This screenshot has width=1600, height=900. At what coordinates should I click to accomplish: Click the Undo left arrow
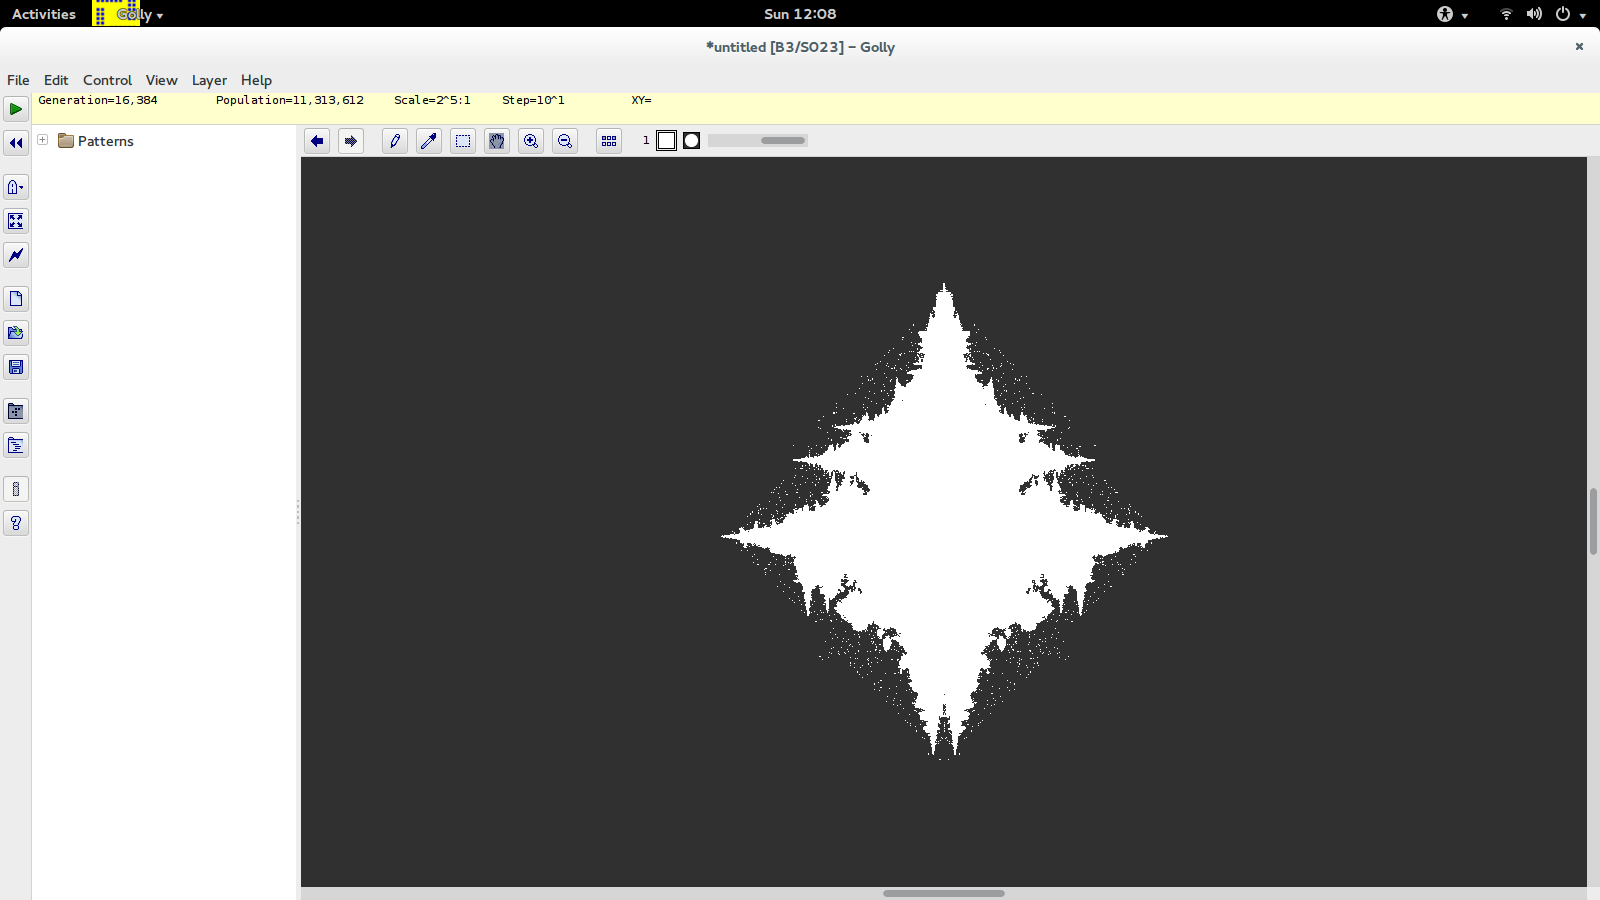(317, 141)
